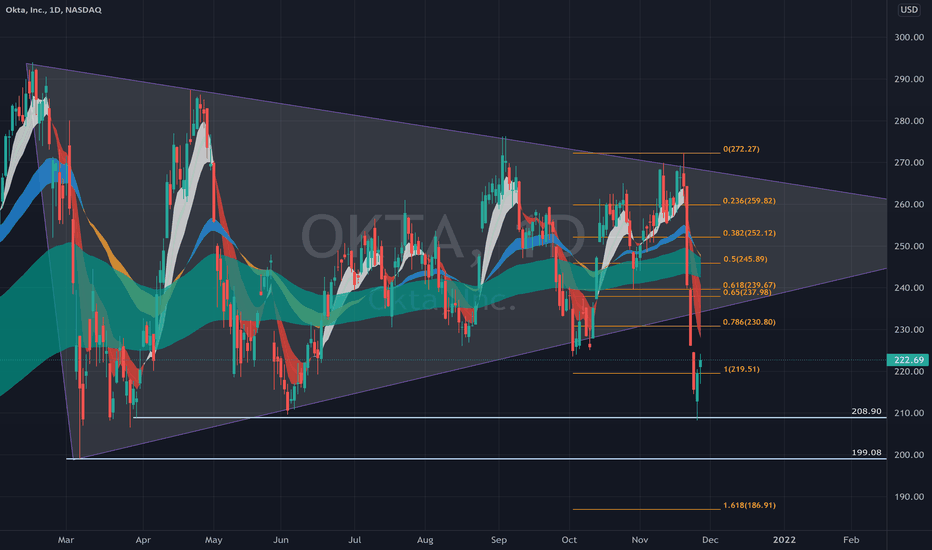The image size is (932, 550).
Task: Select Fibonacci level 0.5(245.89) label
Action: coord(745,259)
